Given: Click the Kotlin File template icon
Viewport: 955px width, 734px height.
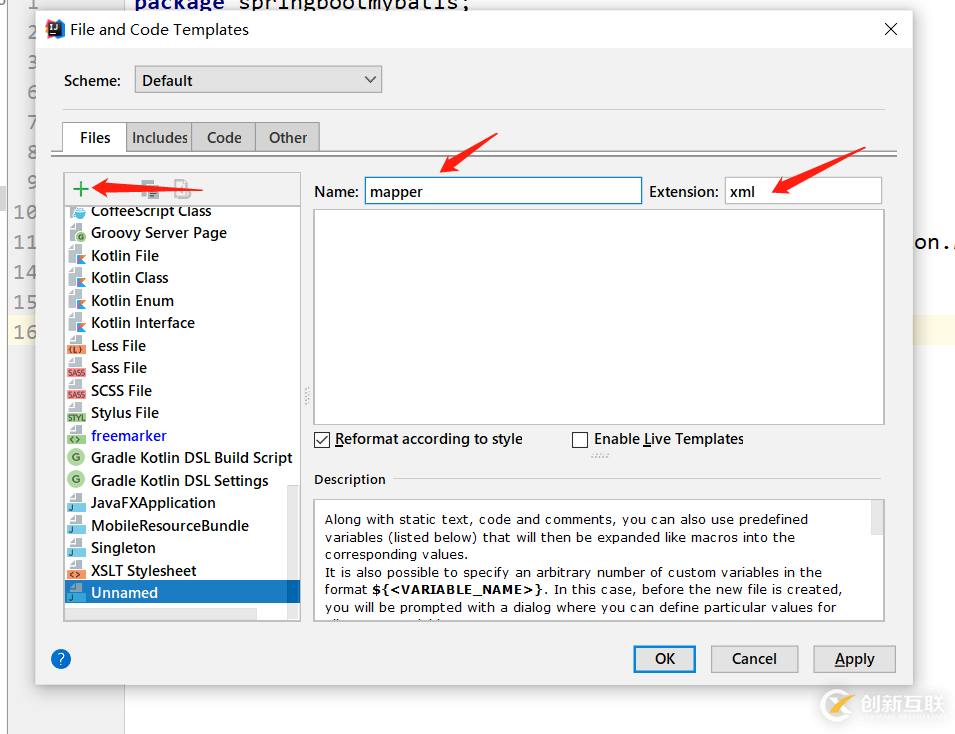Looking at the screenshot, I should pos(77,256).
